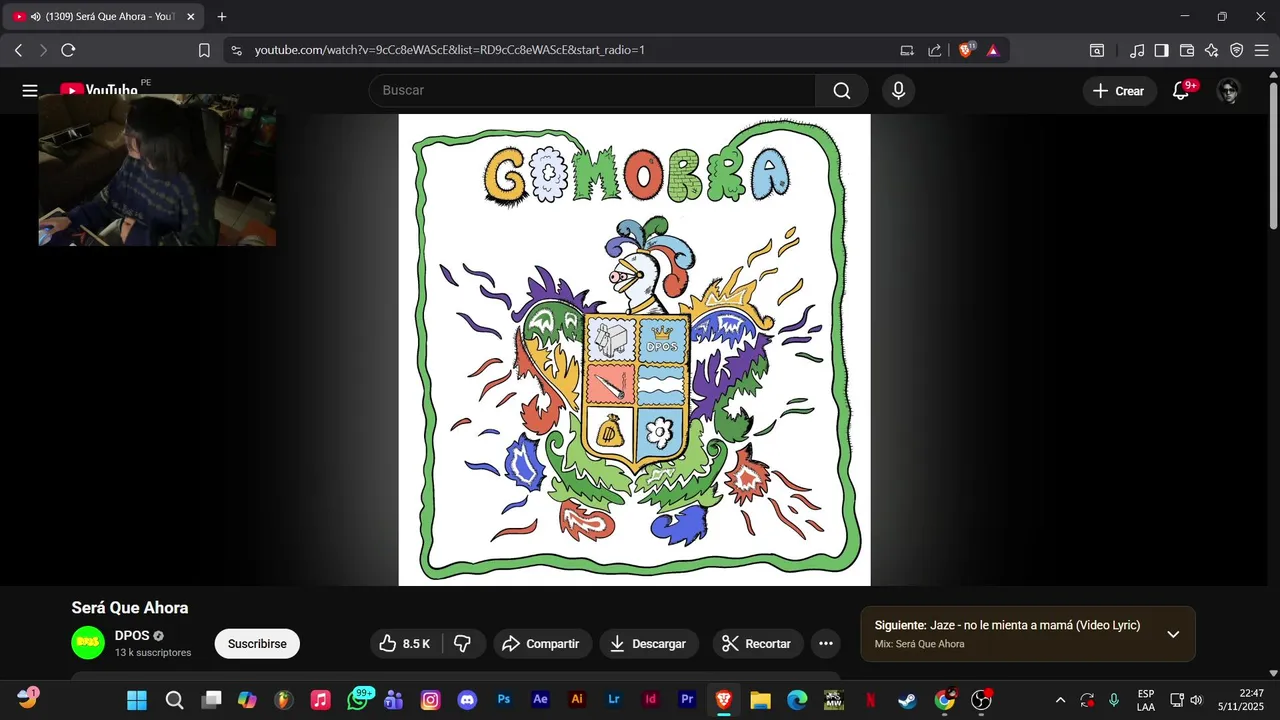The image size is (1280, 720).
Task: Download the video with Descargar
Action: coord(648,644)
